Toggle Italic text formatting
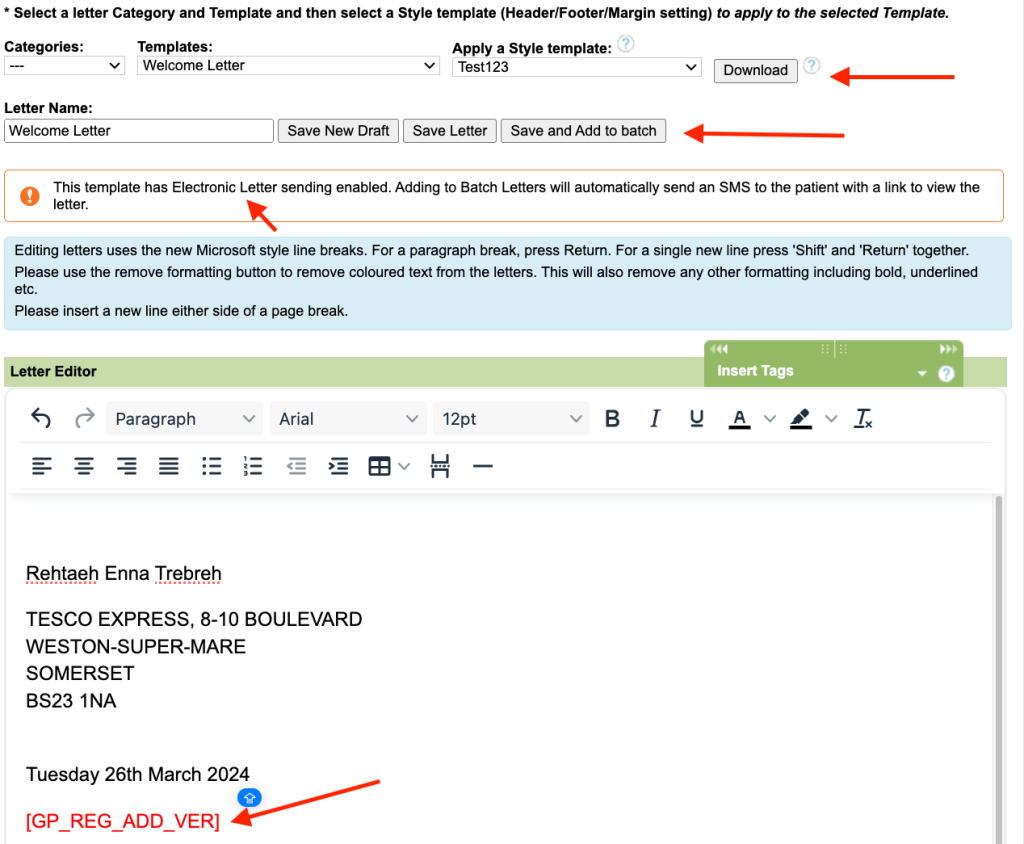The width and height of the screenshot is (1024, 844). pos(655,419)
